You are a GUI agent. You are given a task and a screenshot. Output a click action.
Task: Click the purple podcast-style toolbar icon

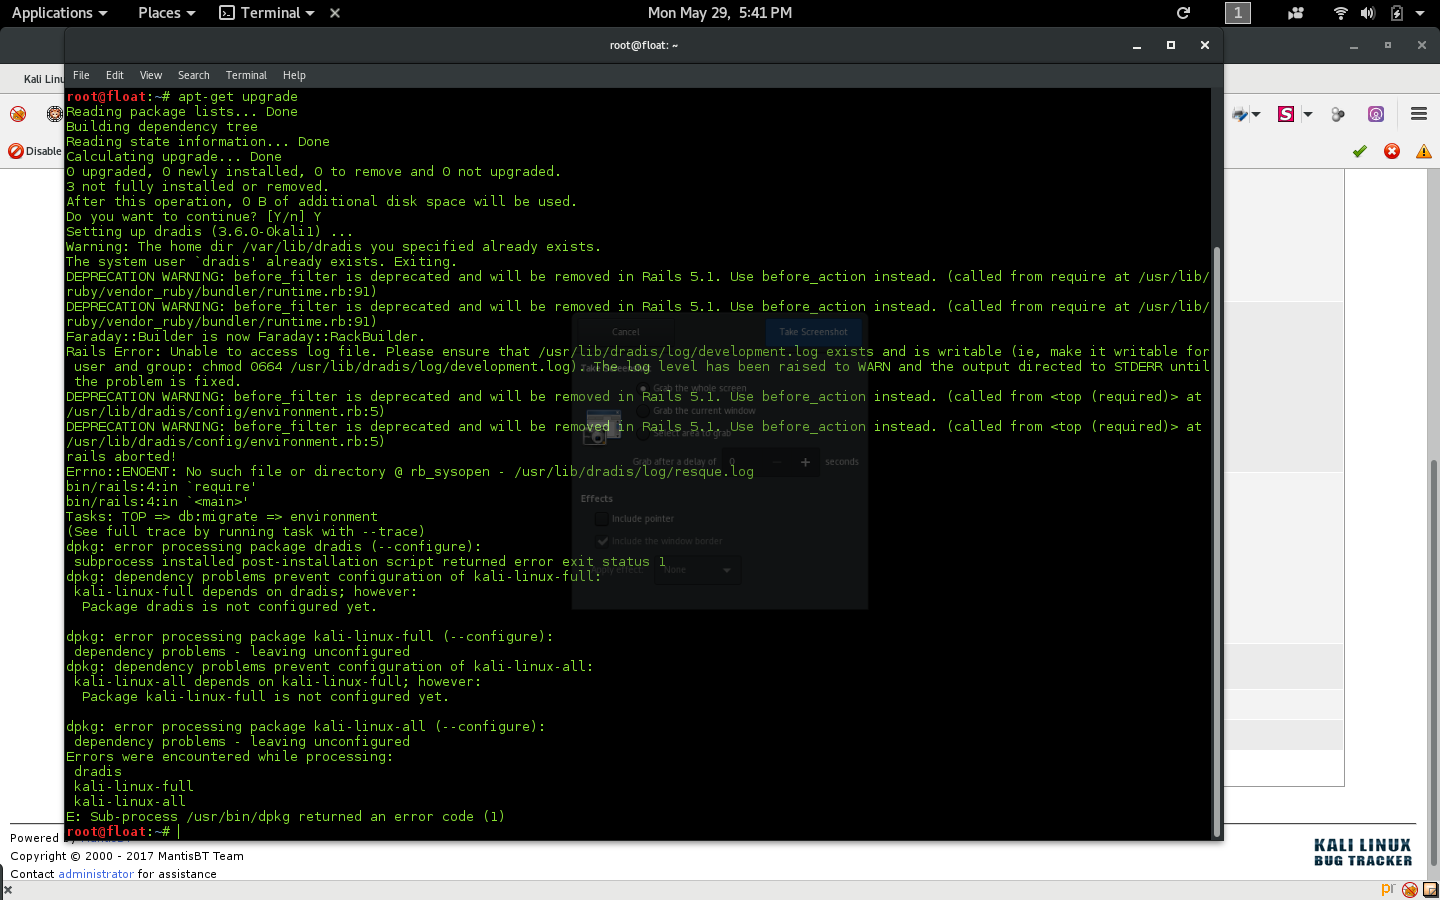click(1376, 114)
